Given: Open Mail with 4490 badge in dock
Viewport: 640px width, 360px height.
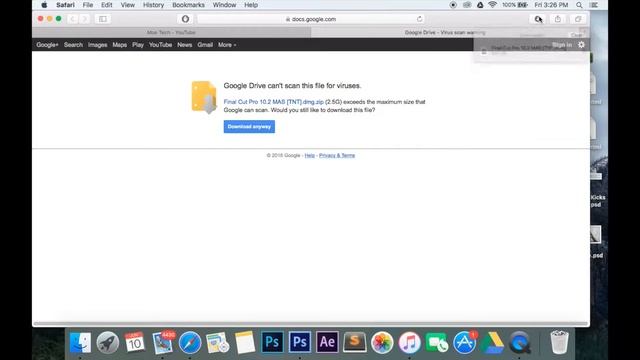Looking at the screenshot, I should pos(163,342).
